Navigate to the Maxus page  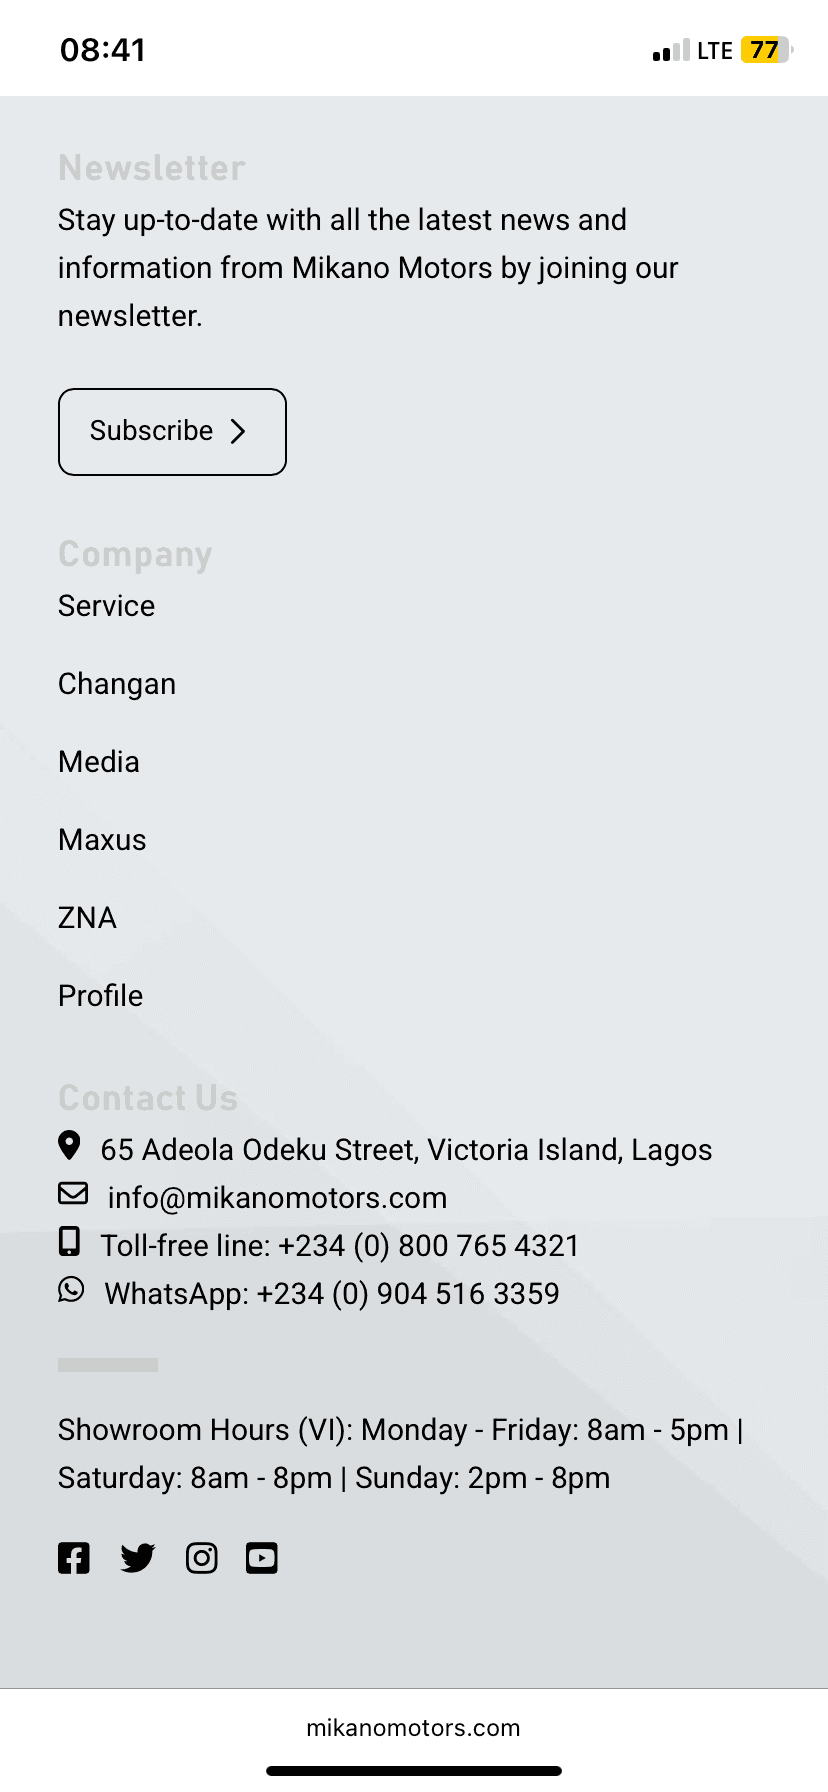click(102, 840)
